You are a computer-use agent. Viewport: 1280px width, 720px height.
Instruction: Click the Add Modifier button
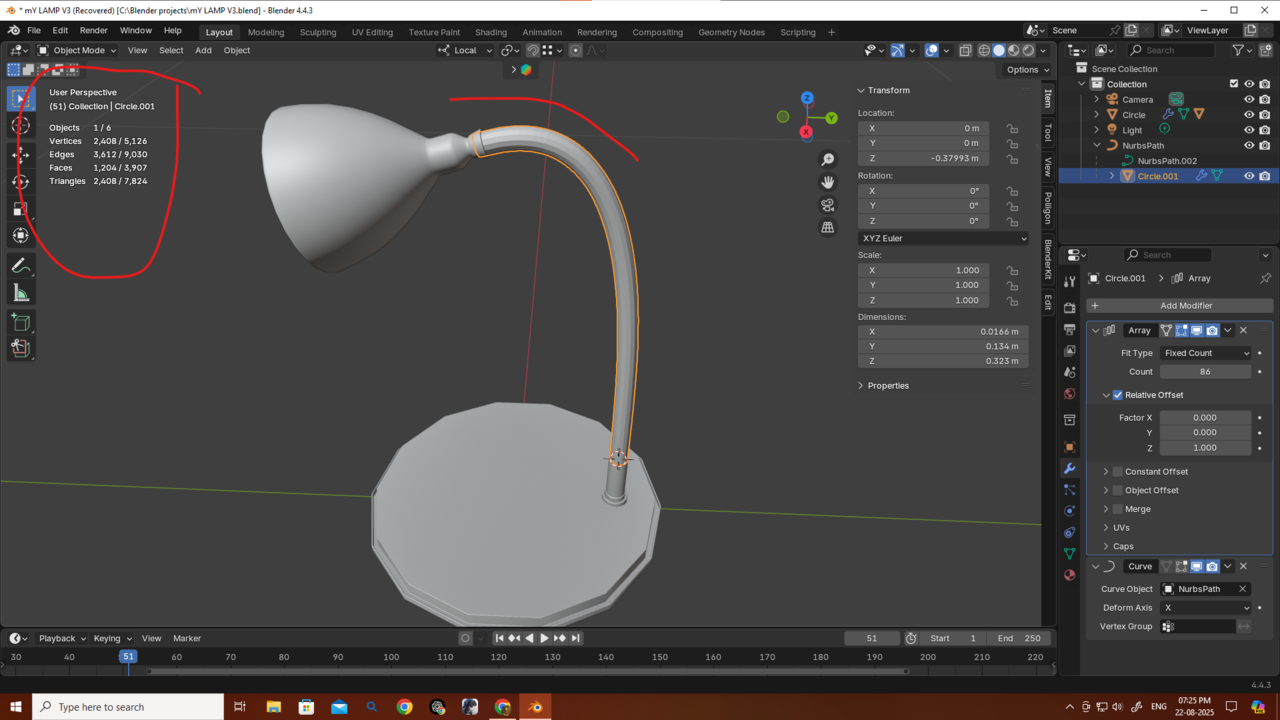point(1186,306)
